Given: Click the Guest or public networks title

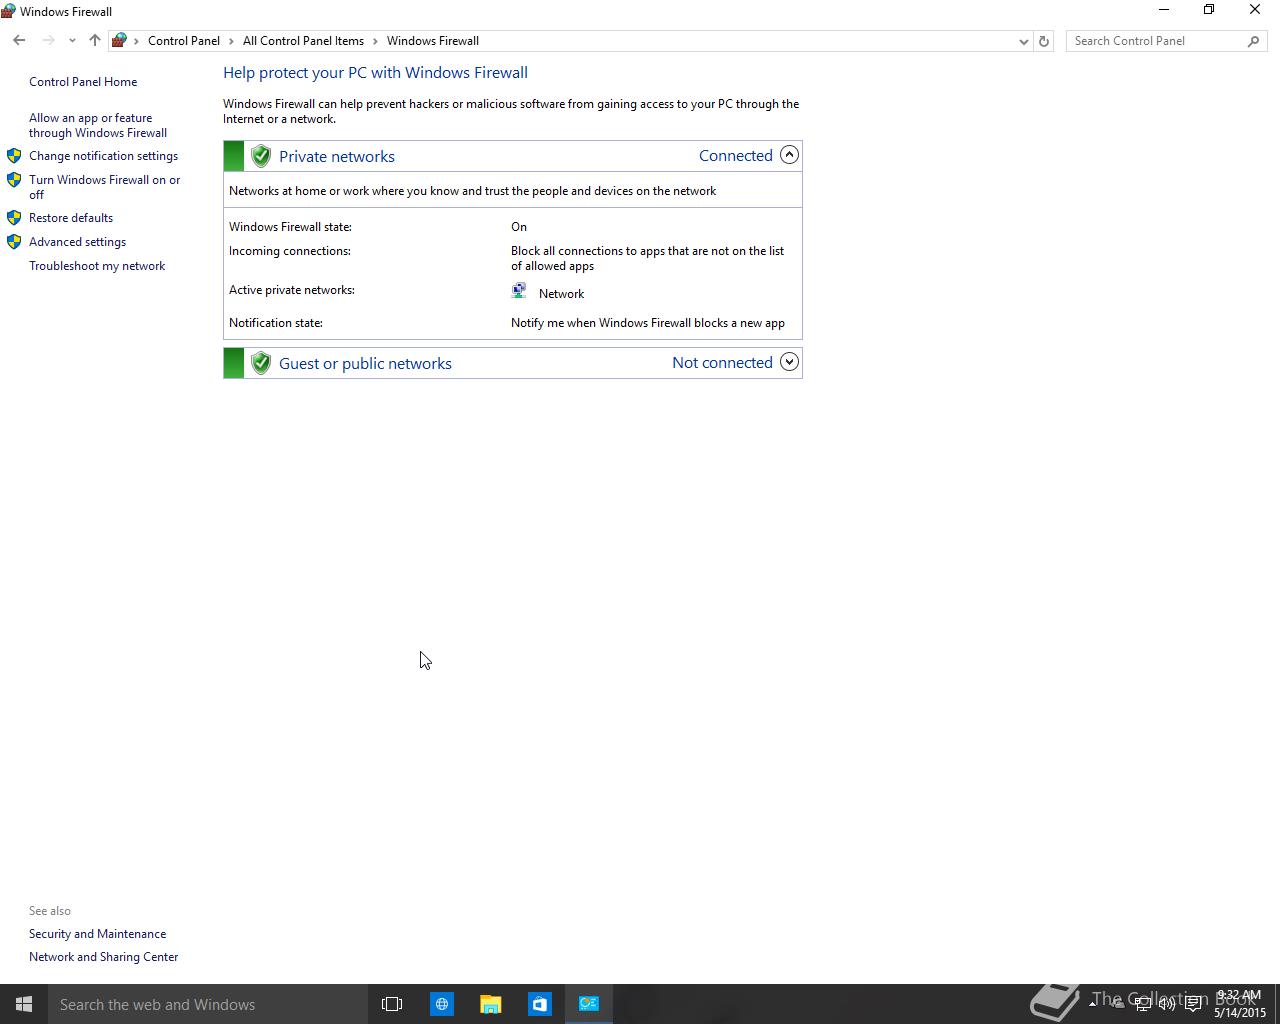Looking at the screenshot, I should (365, 363).
